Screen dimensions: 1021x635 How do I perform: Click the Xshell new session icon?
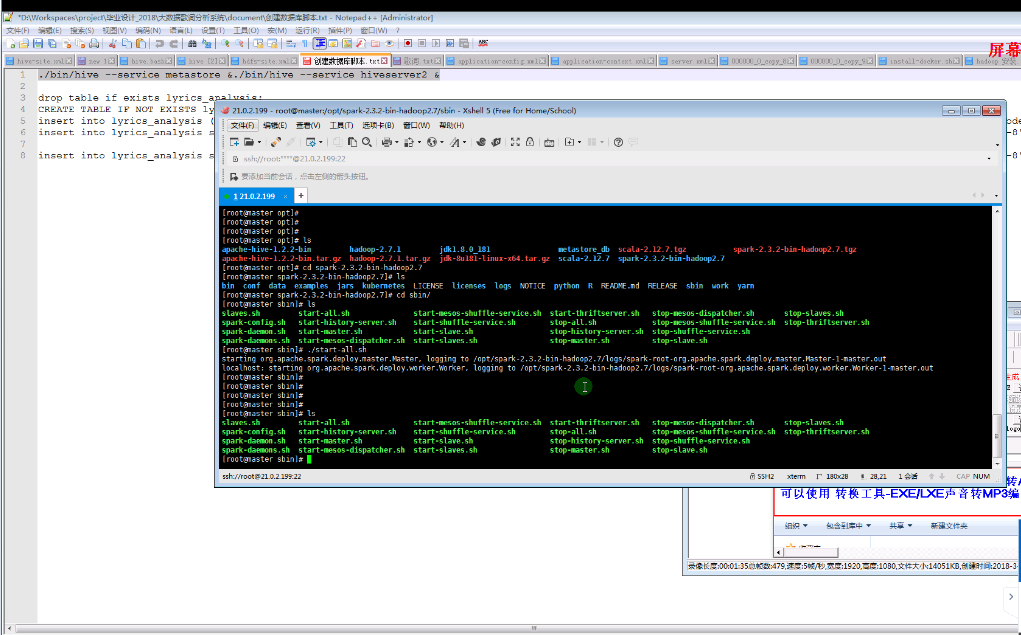(x=234, y=142)
